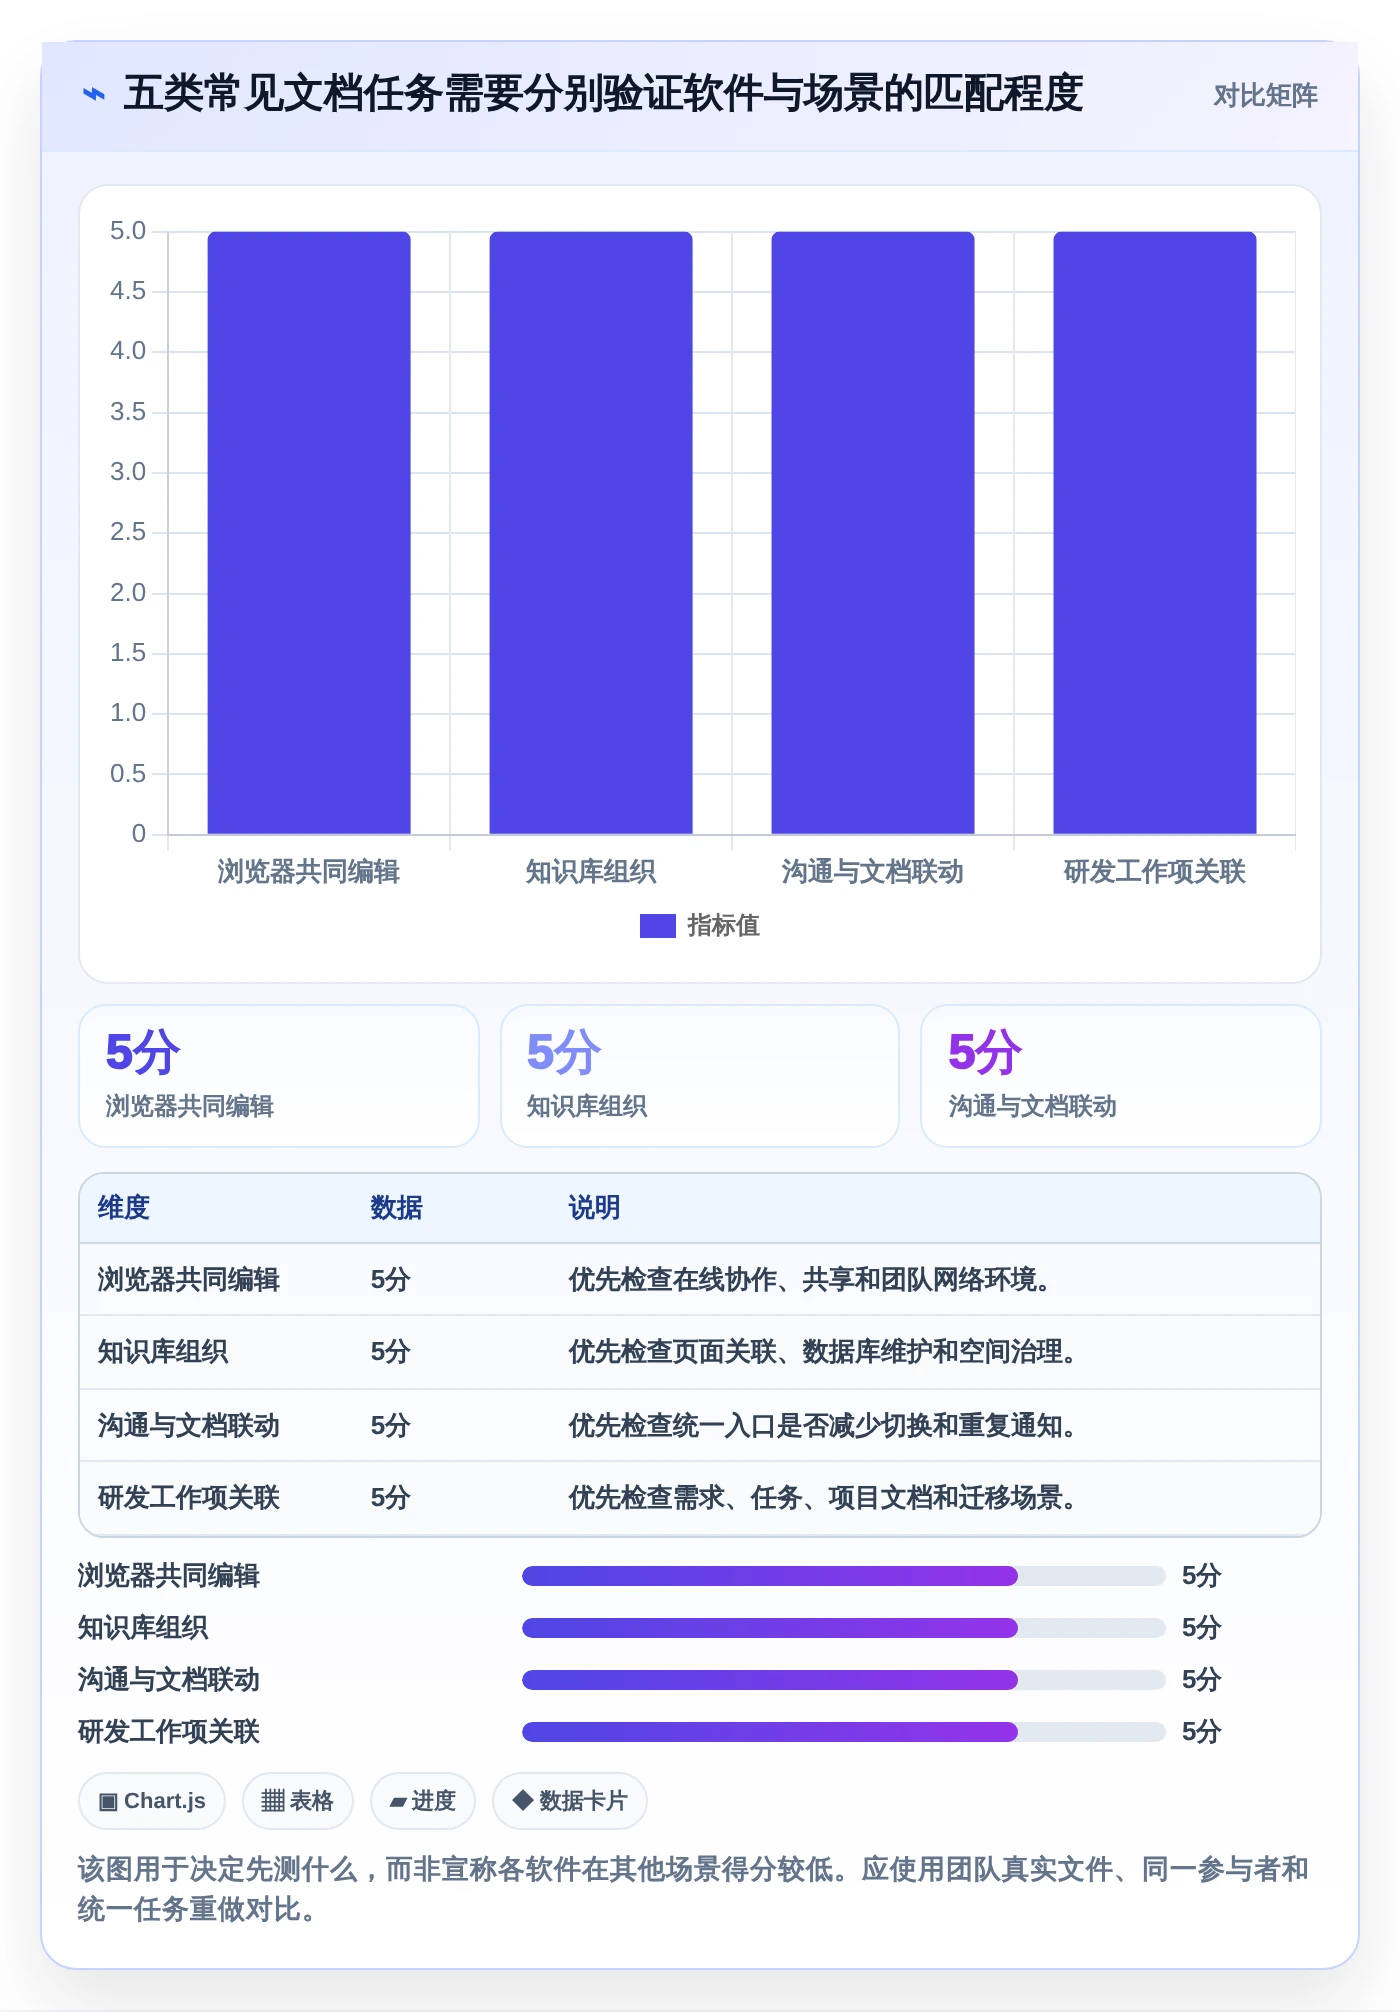The height and width of the screenshot is (2012, 1400).
Task: Select the 数据卡片 tag chip
Action: (x=570, y=1801)
